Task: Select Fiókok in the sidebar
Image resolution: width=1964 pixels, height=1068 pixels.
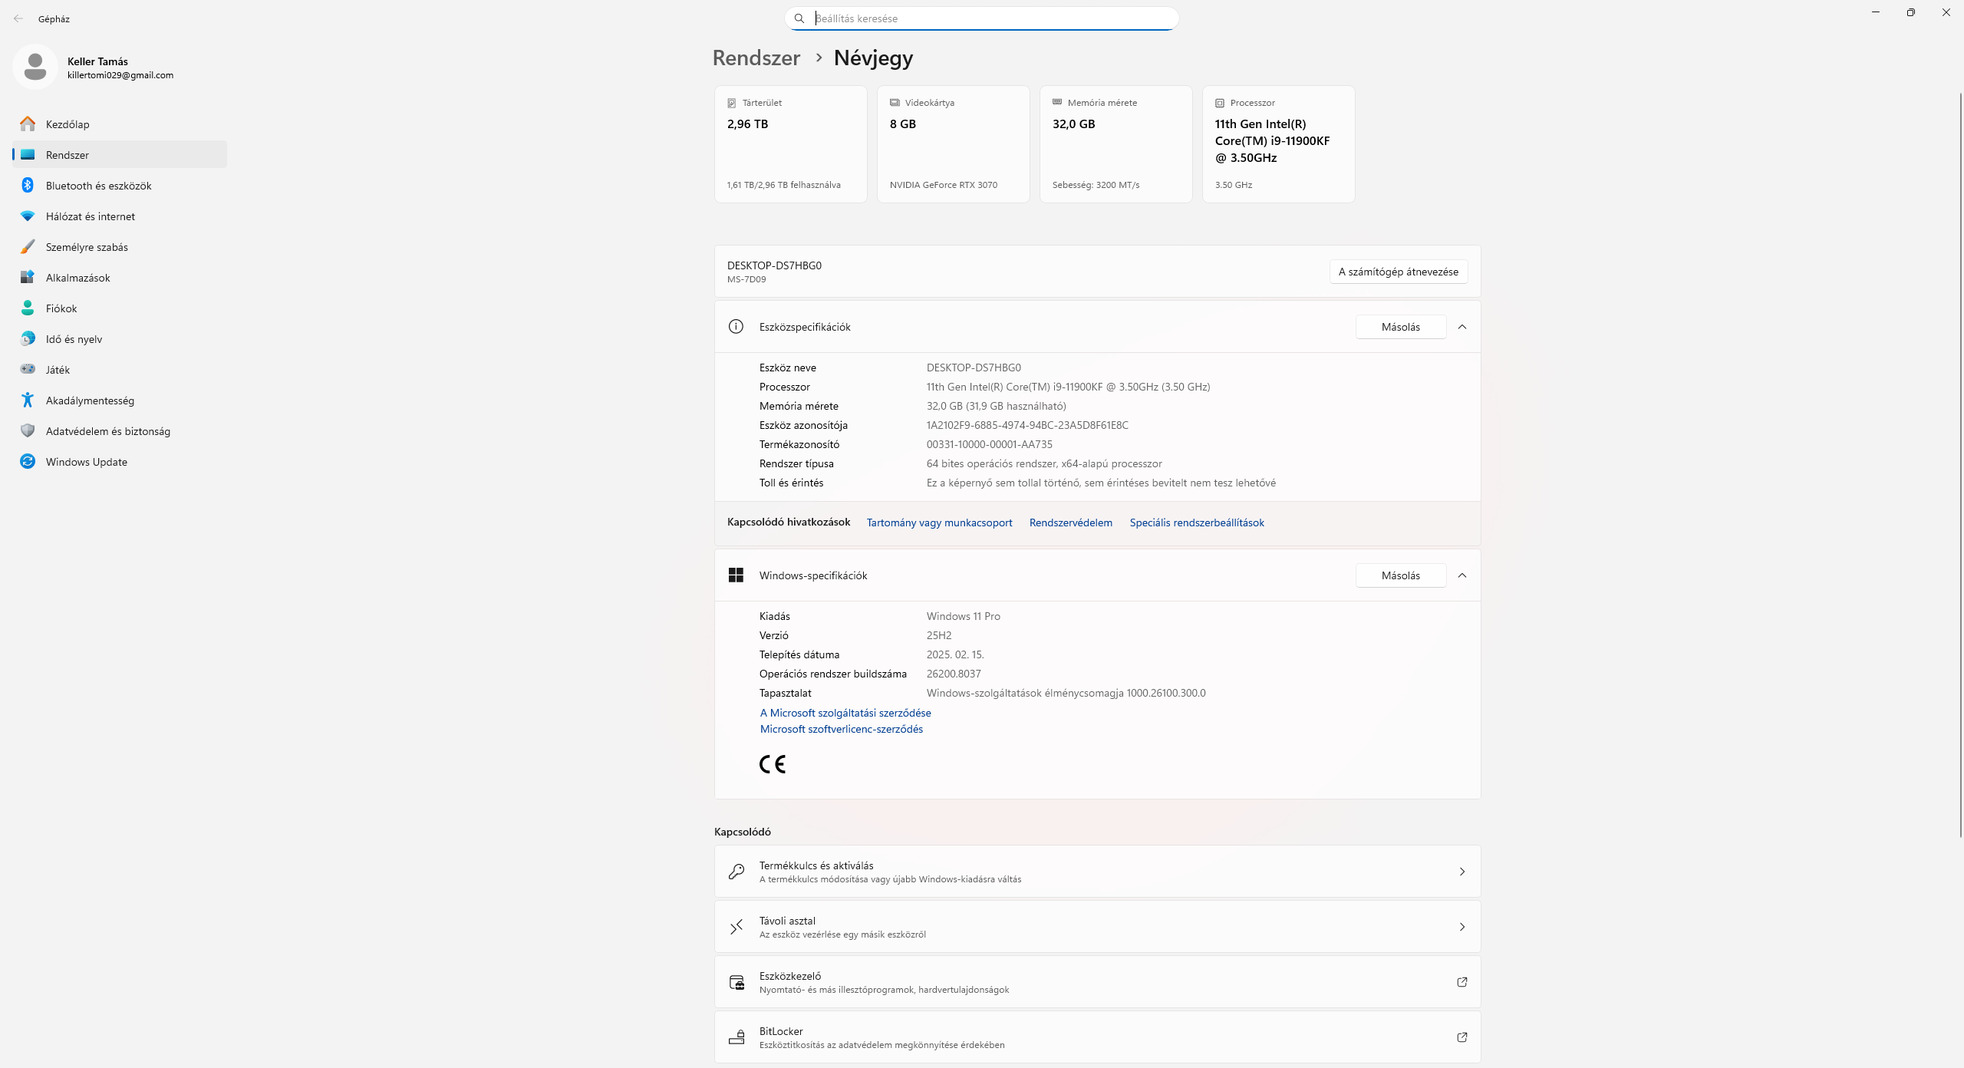Action: pyautogui.click(x=61, y=308)
